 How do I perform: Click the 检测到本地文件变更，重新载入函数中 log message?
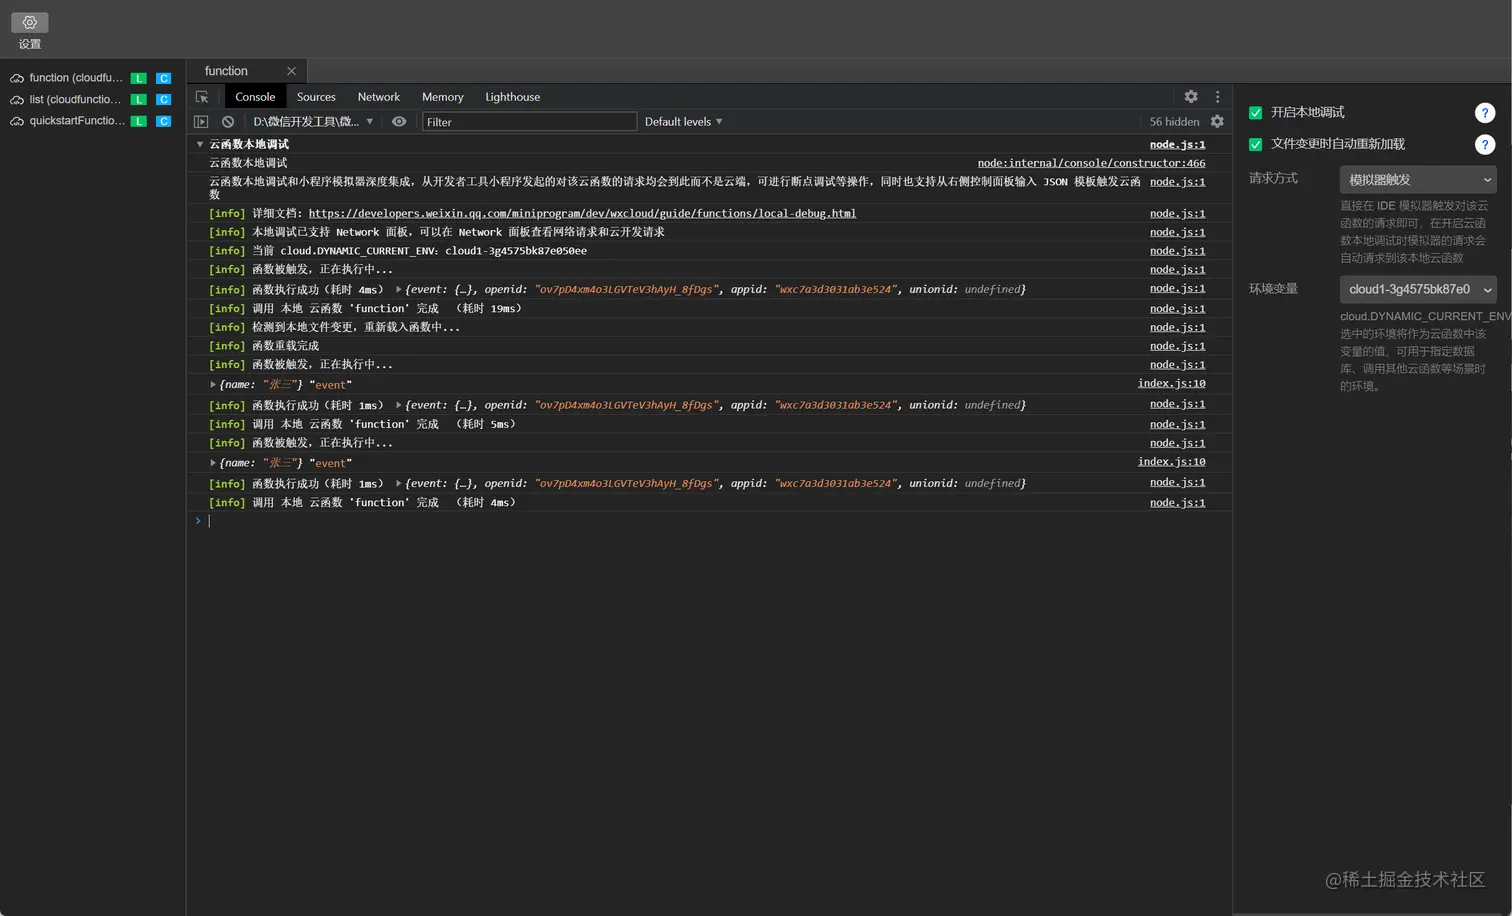356,327
